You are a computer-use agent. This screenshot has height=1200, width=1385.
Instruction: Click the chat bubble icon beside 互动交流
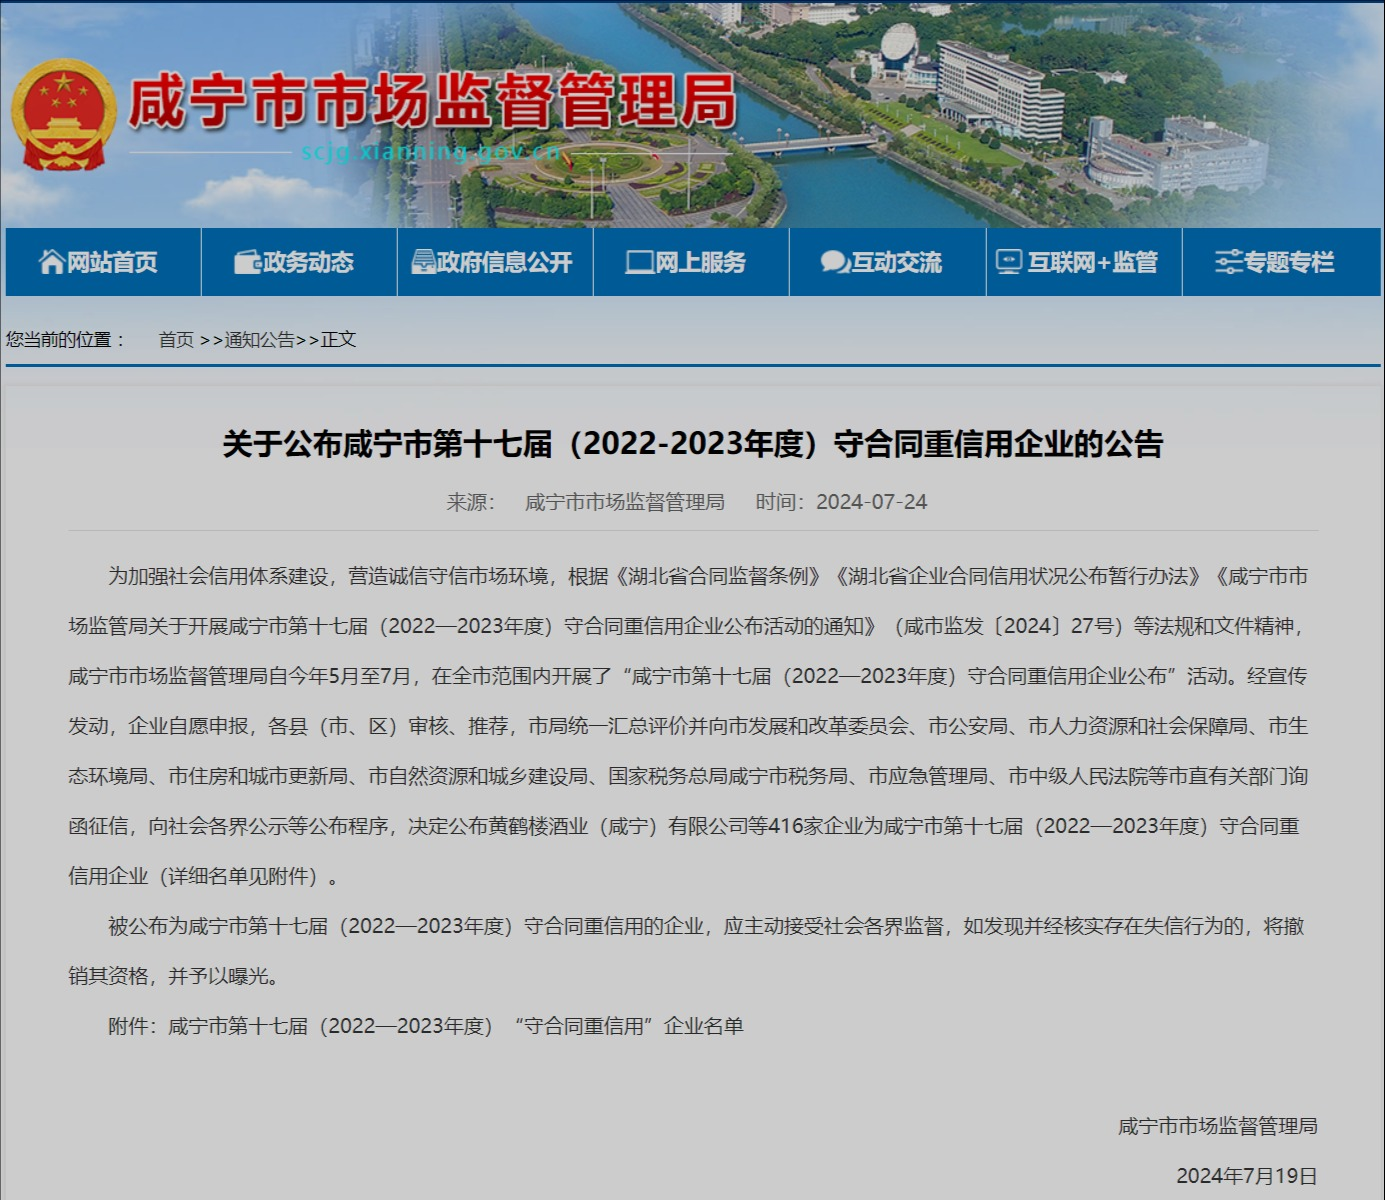coord(834,262)
